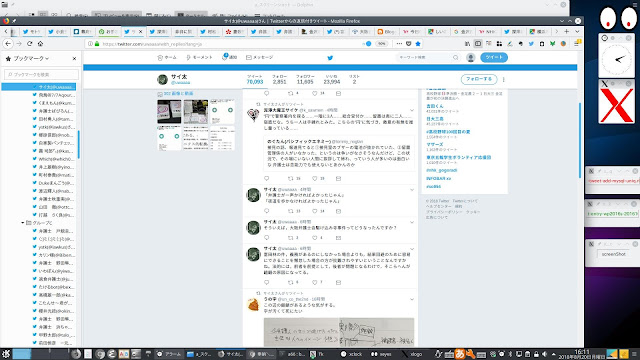Click the フォローする follow button
Viewport: 640px width, 360px height.
479,79
